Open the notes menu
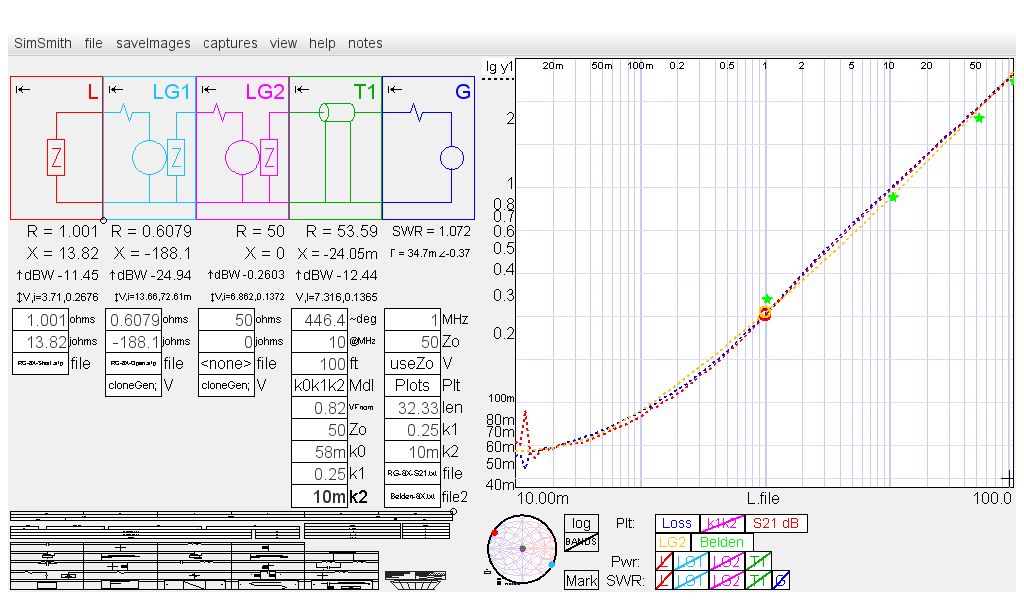 (x=365, y=43)
